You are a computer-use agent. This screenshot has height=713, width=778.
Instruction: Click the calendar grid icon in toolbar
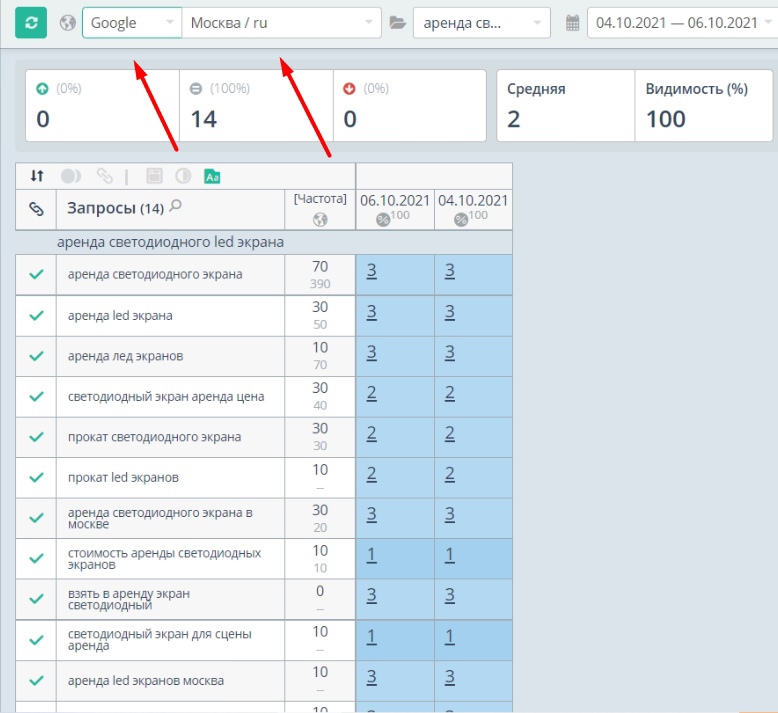[154, 176]
